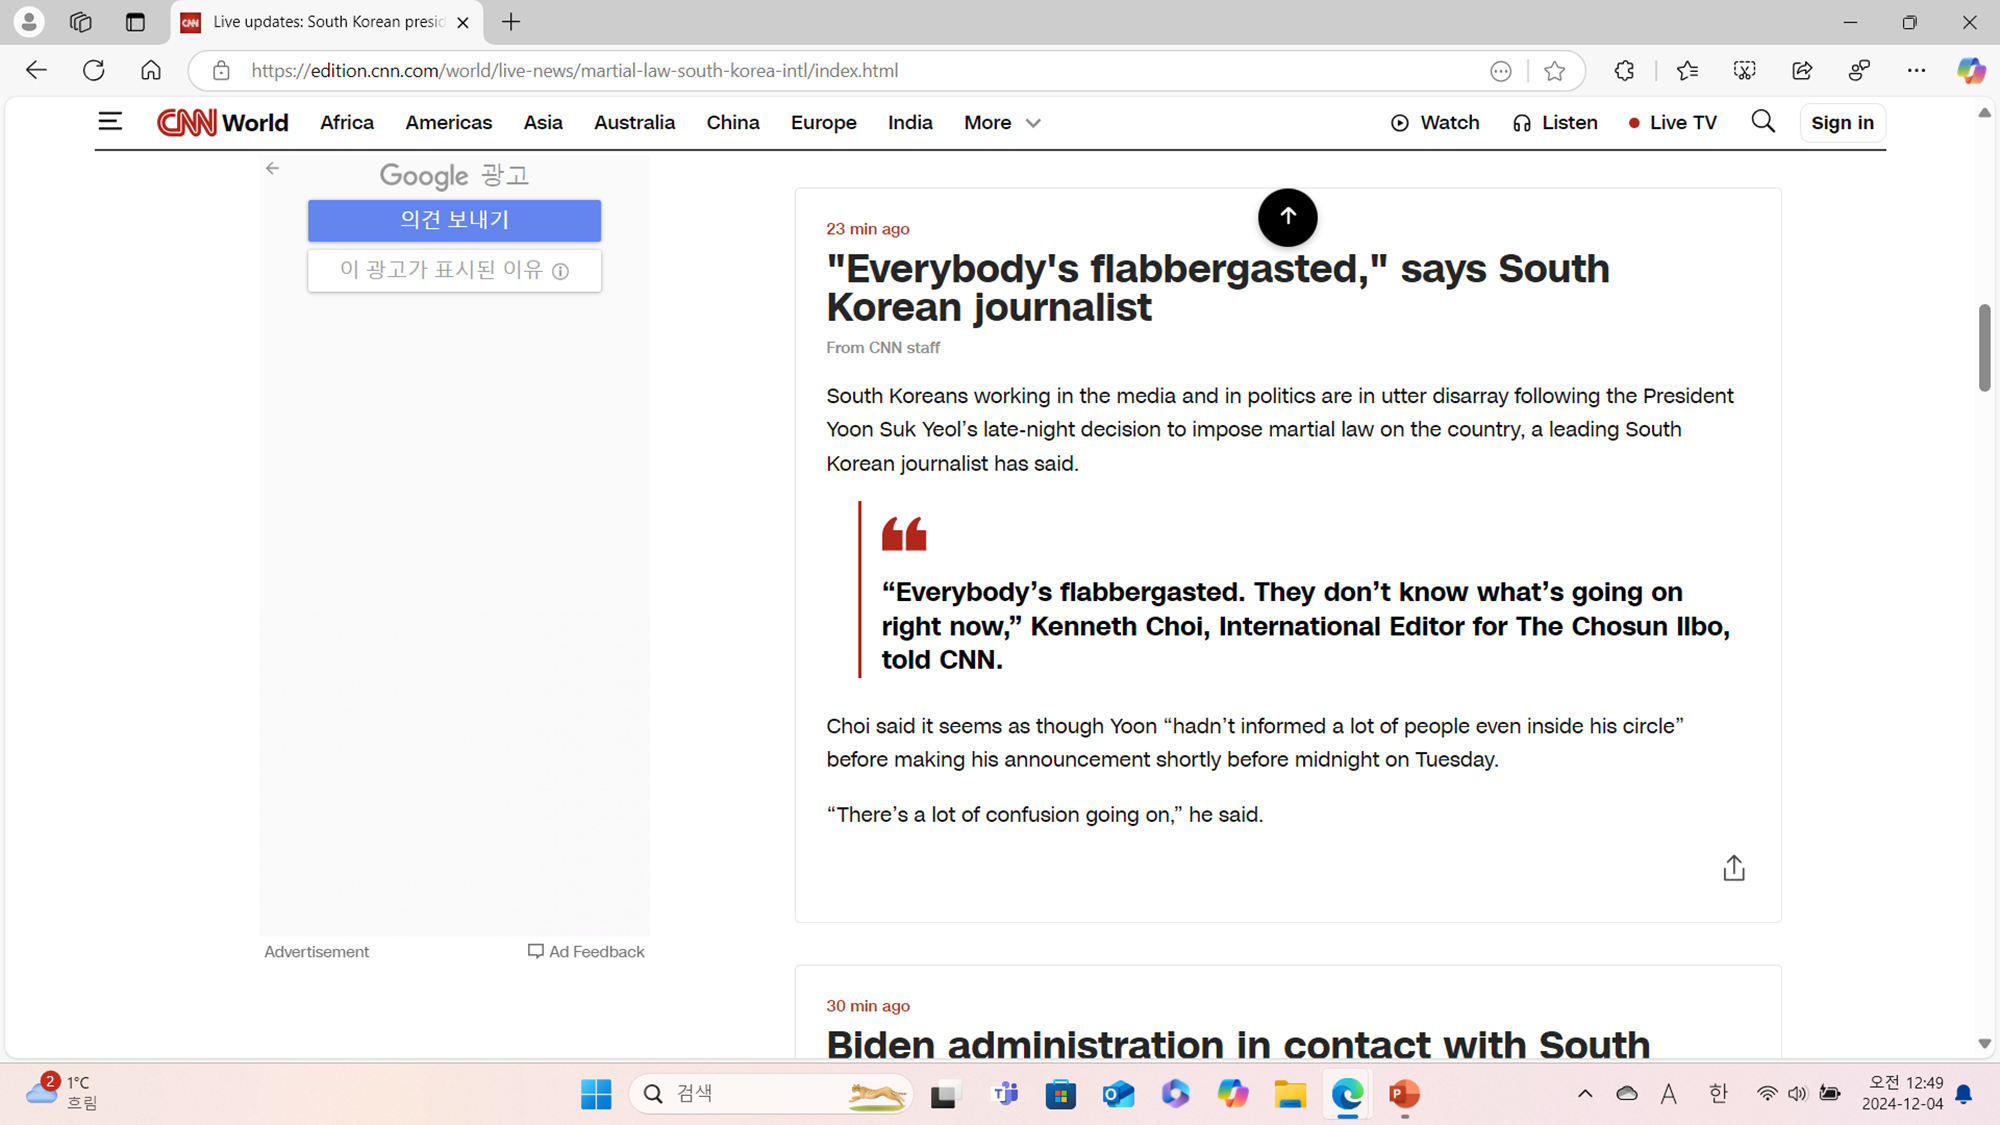Toggle Korean/English input mode indicator
The height and width of the screenshot is (1125, 2000).
pyautogui.click(x=1718, y=1094)
